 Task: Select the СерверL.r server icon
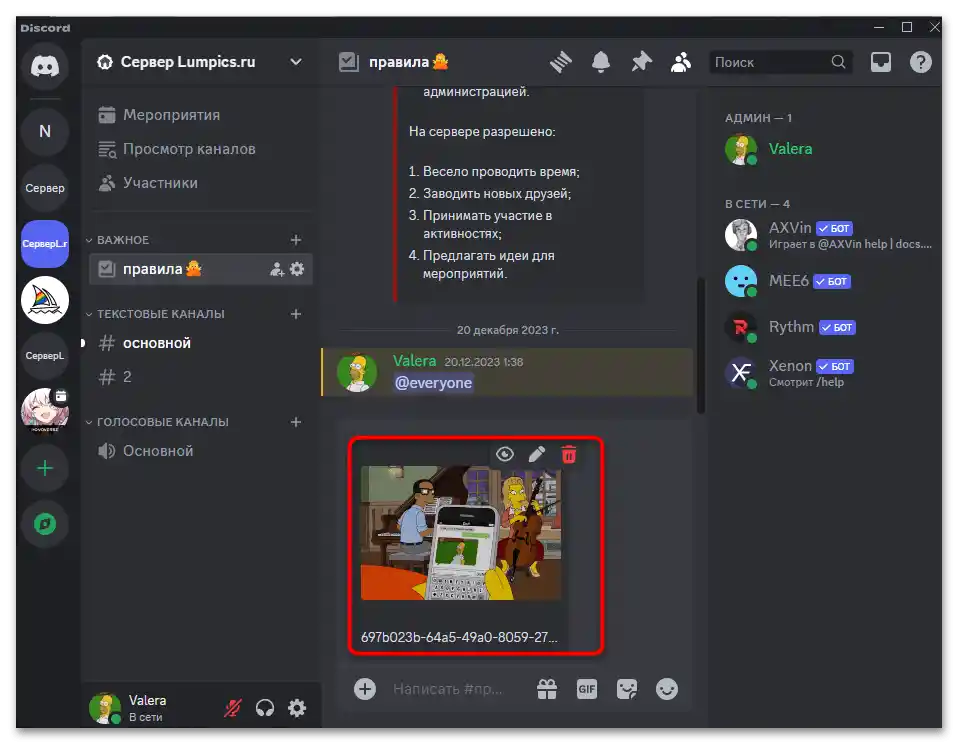pyautogui.click(x=45, y=244)
